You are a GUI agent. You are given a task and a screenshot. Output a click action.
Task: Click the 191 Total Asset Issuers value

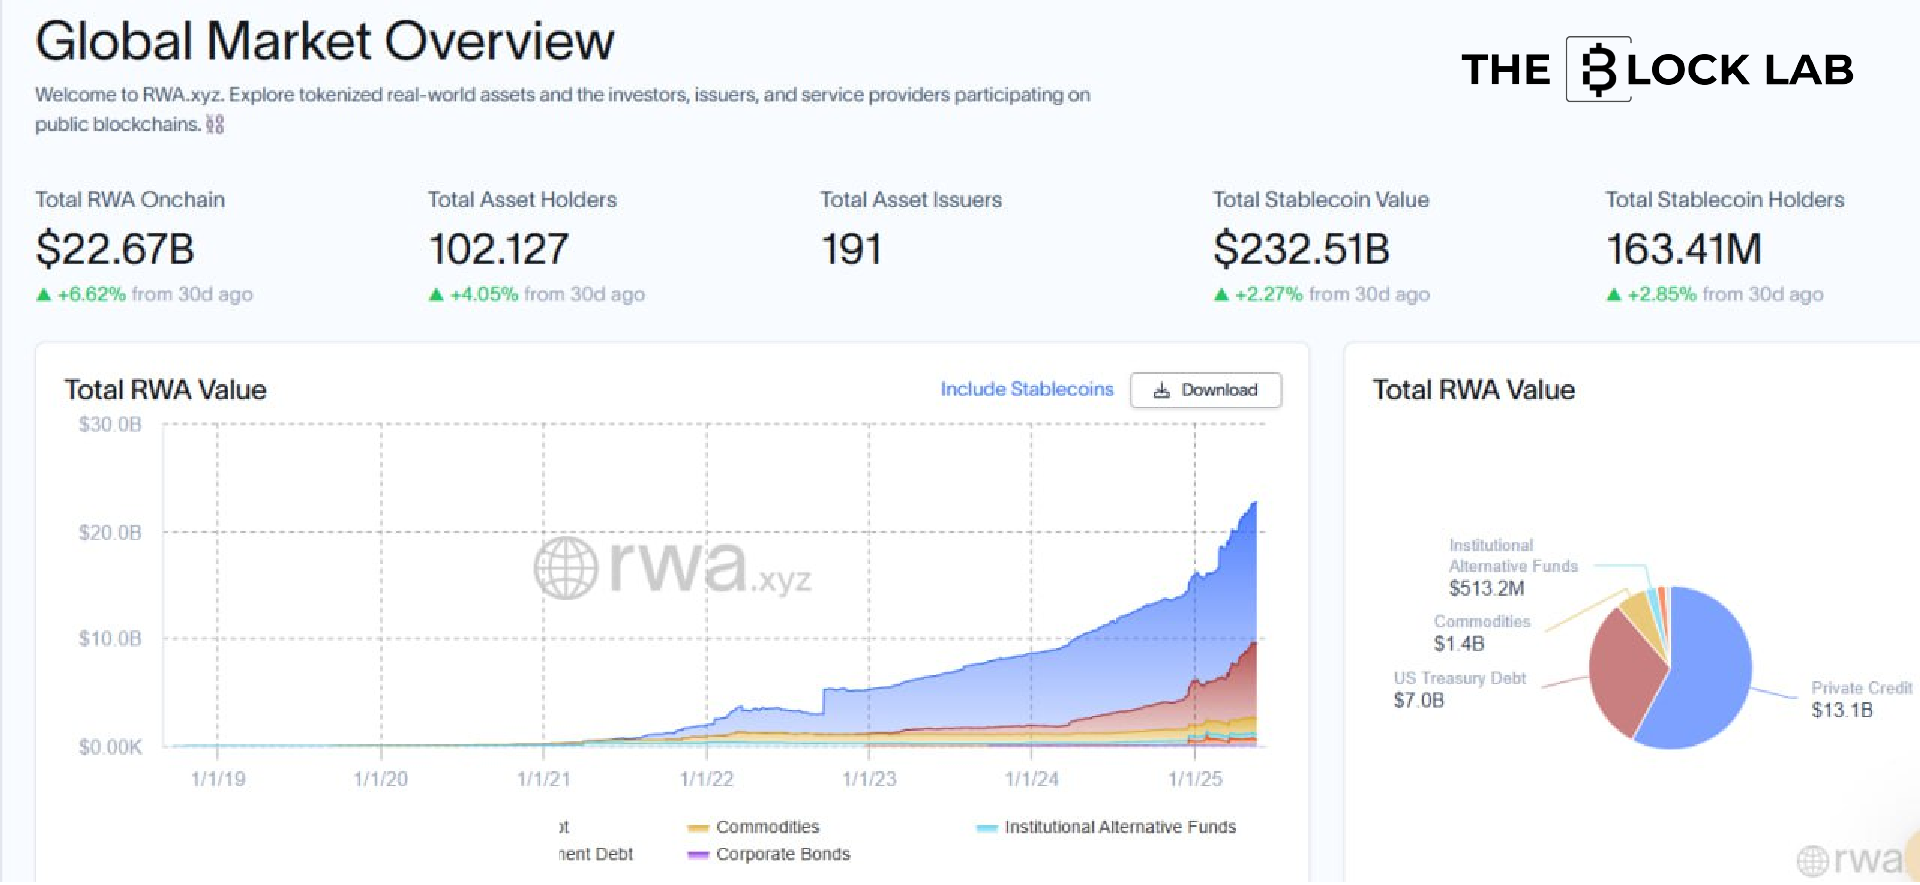click(x=851, y=249)
